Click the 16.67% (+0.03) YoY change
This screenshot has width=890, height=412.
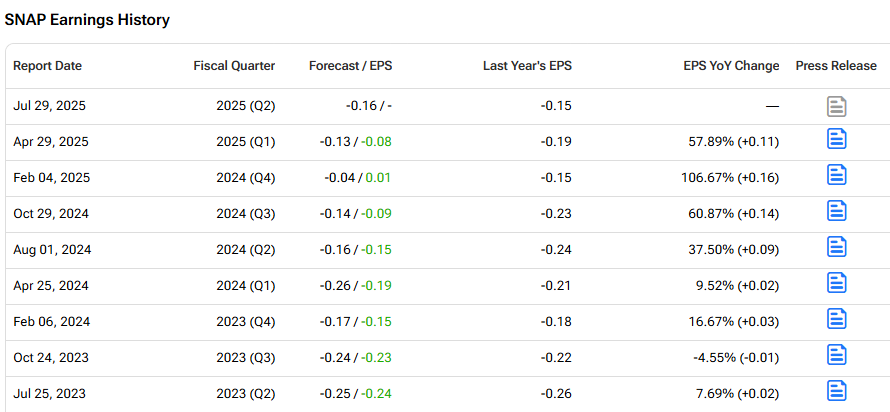736,322
